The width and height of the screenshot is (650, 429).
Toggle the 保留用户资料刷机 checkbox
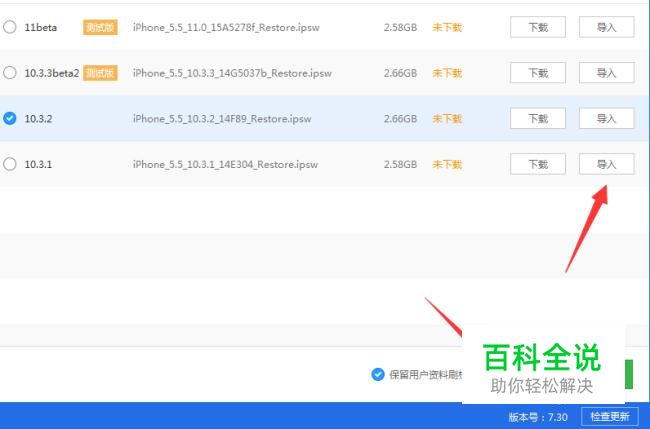(378, 374)
